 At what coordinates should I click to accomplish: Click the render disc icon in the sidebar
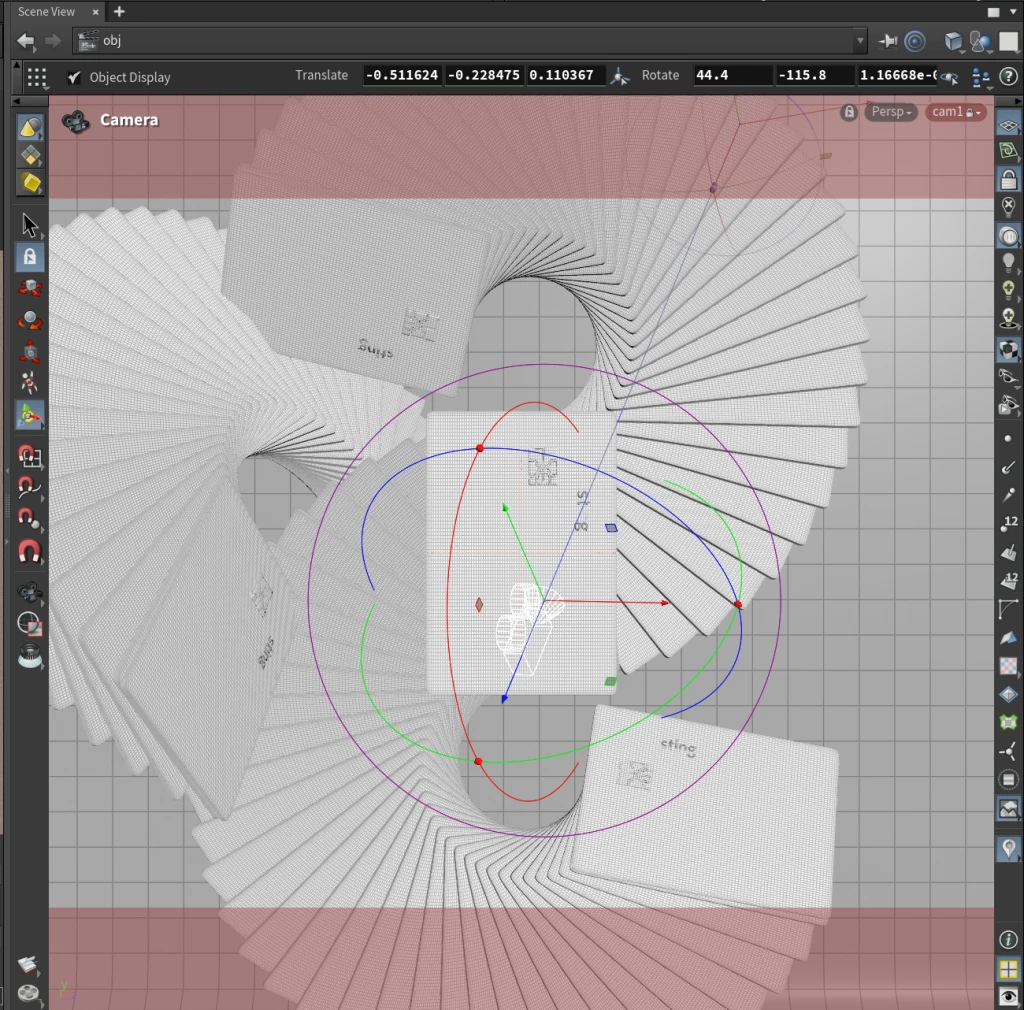pyautogui.click(x=28, y=993)
